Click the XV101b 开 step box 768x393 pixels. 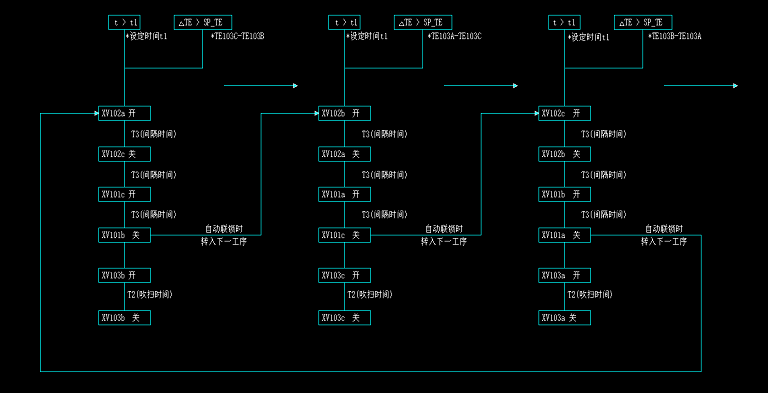(564, 195)
